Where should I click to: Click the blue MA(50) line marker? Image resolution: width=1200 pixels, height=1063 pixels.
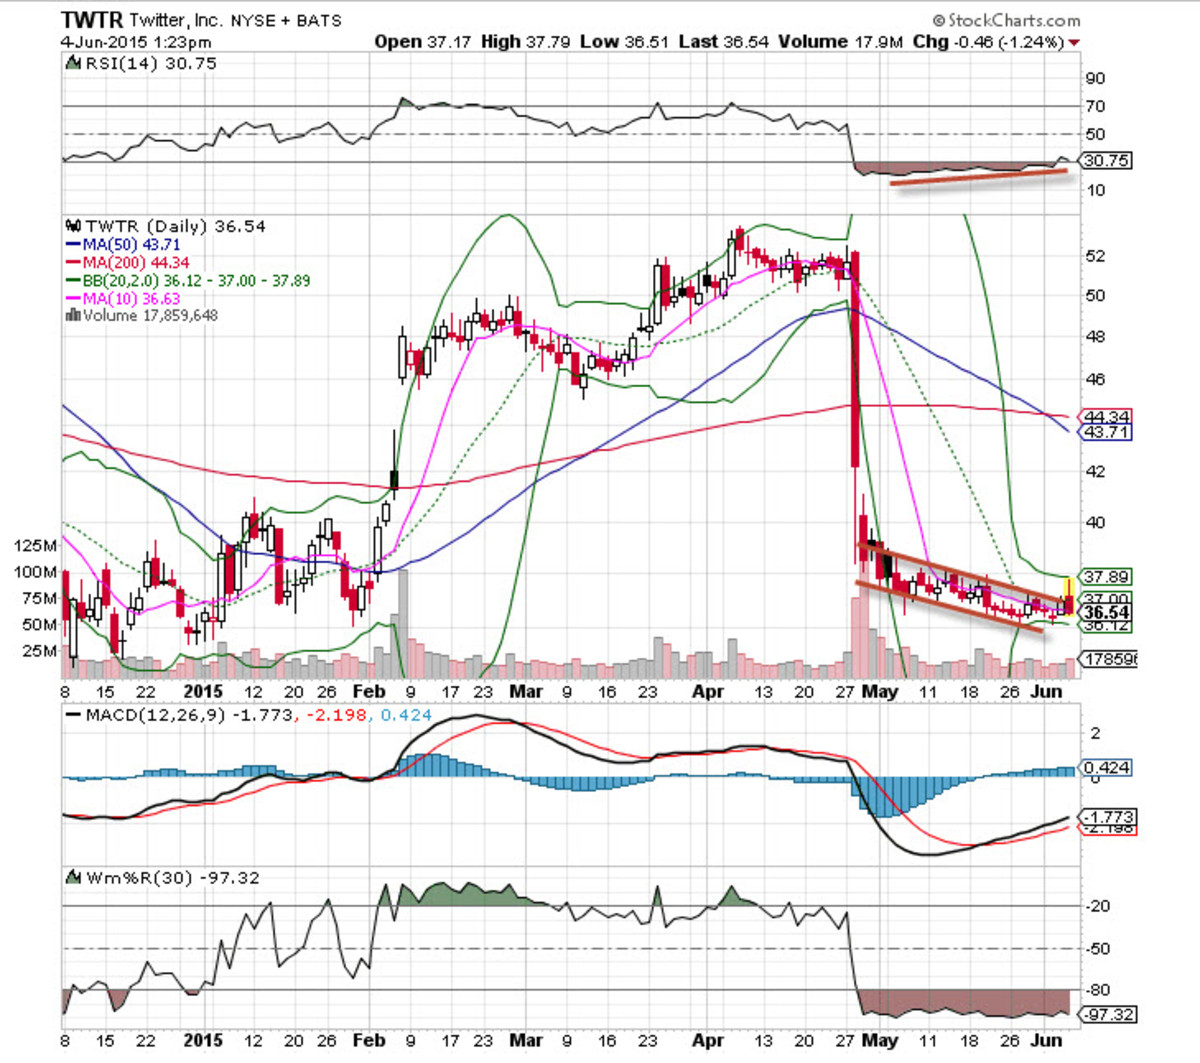point(73,244)
